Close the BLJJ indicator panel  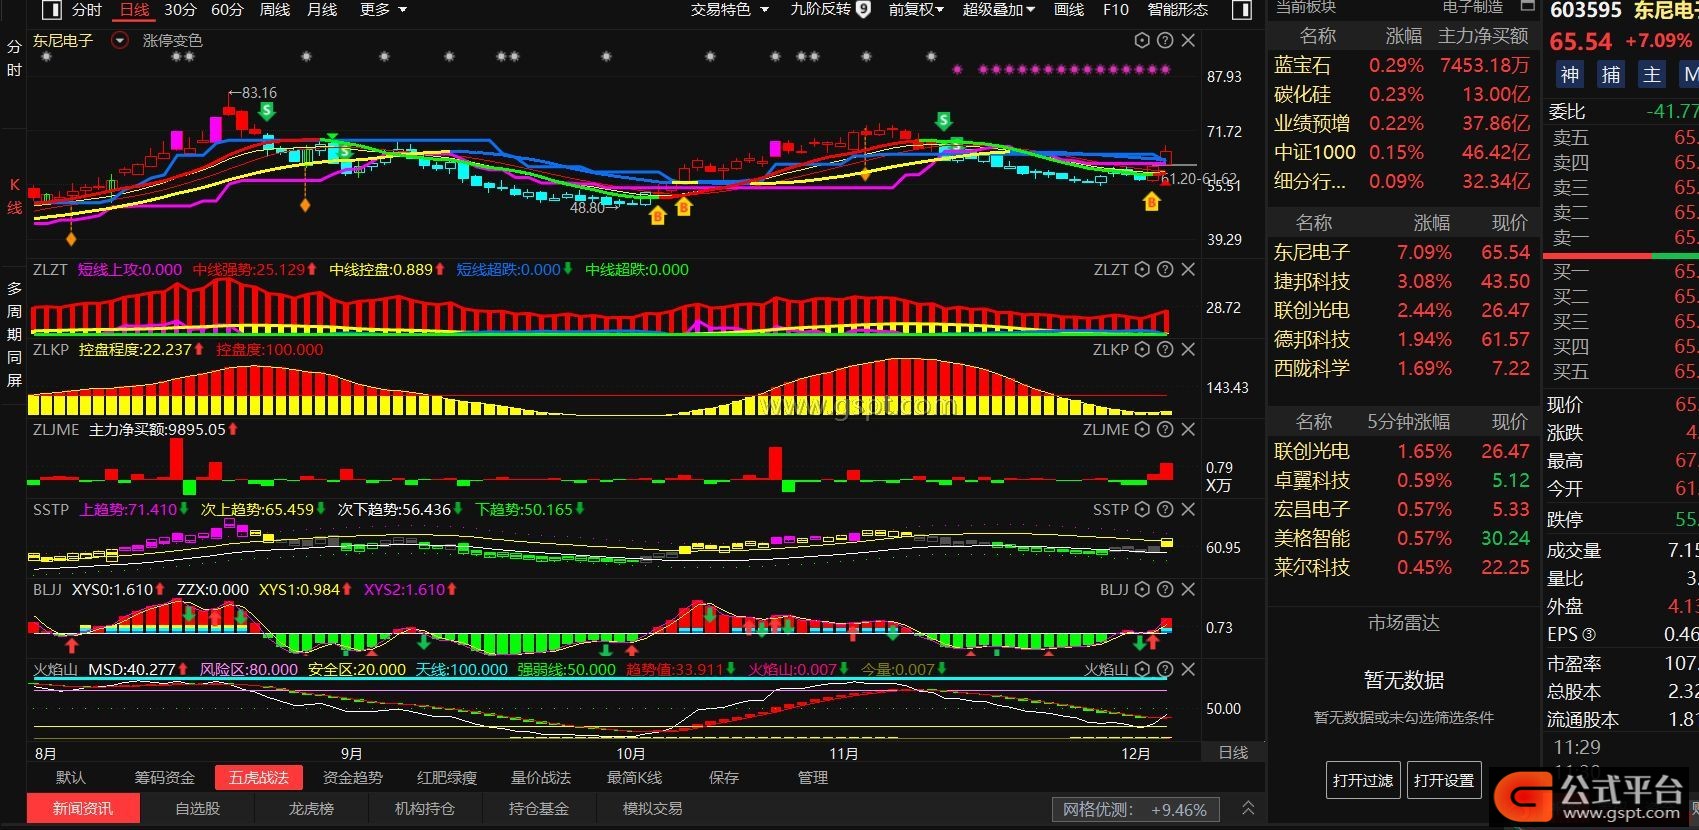coord(1188,589)
